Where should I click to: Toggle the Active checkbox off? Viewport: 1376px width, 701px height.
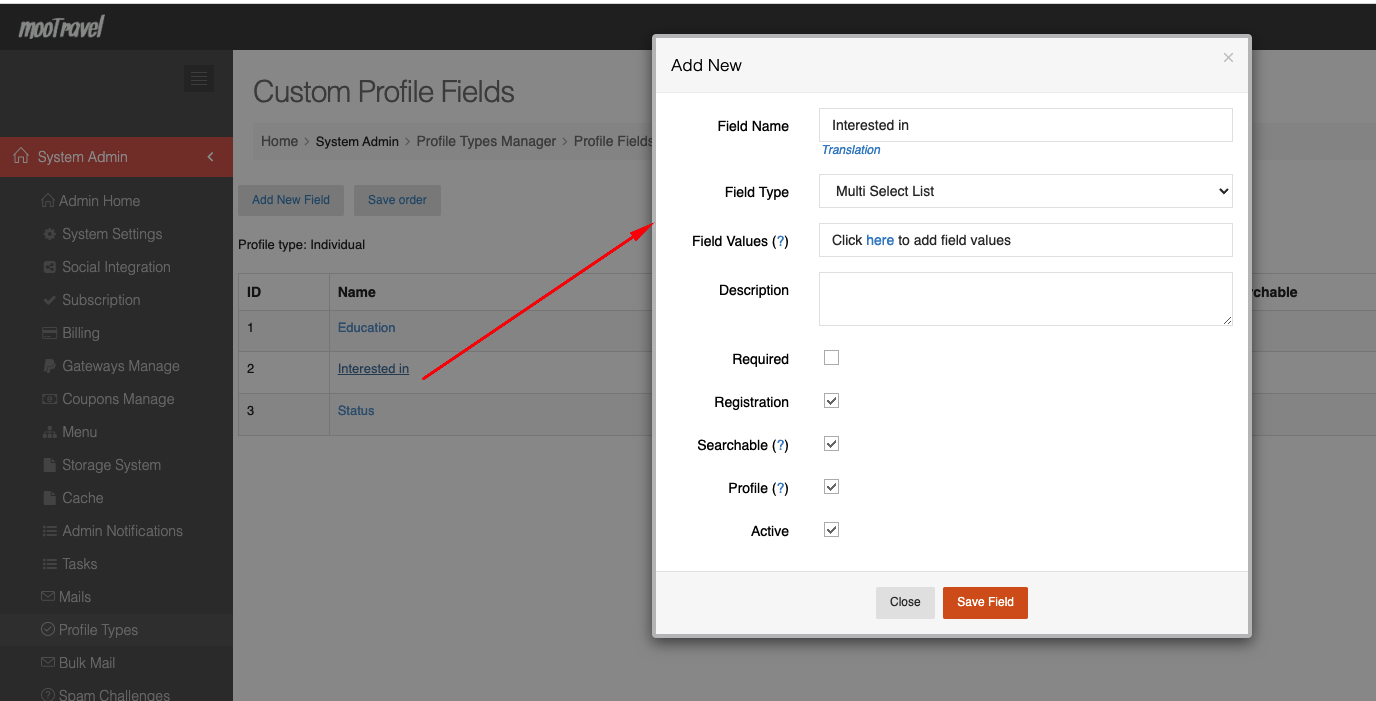pyautogui.click(x=831, y=530)
